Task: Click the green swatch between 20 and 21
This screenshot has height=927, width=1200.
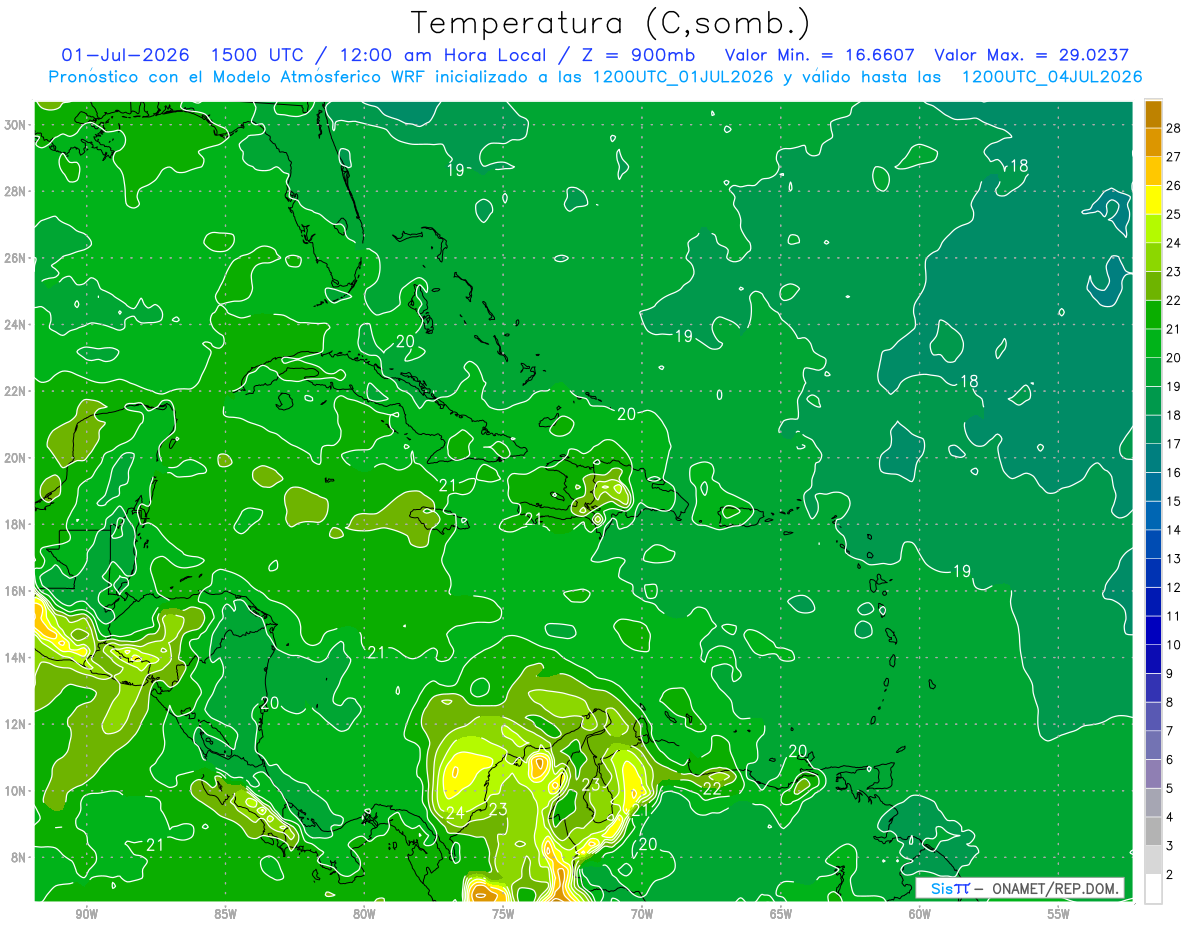Action: 1153,344
